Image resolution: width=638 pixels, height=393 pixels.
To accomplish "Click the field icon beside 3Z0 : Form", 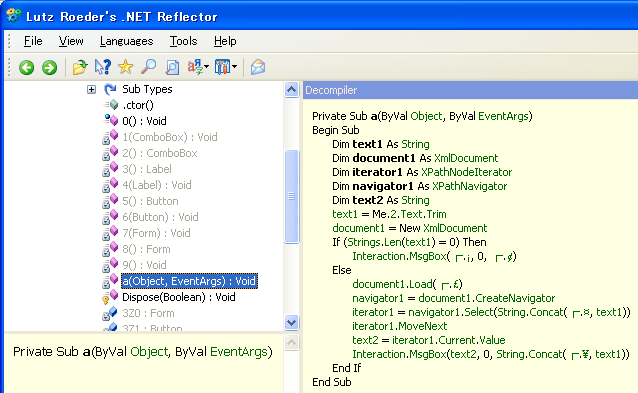I will coord(110,313).
